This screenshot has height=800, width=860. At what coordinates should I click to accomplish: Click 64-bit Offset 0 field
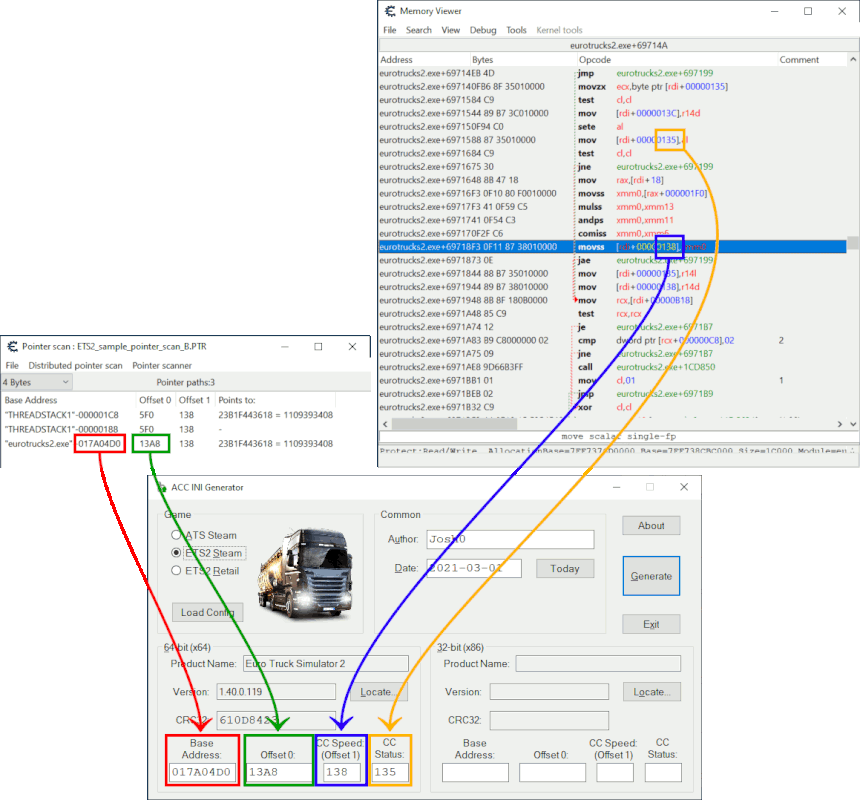279,772
